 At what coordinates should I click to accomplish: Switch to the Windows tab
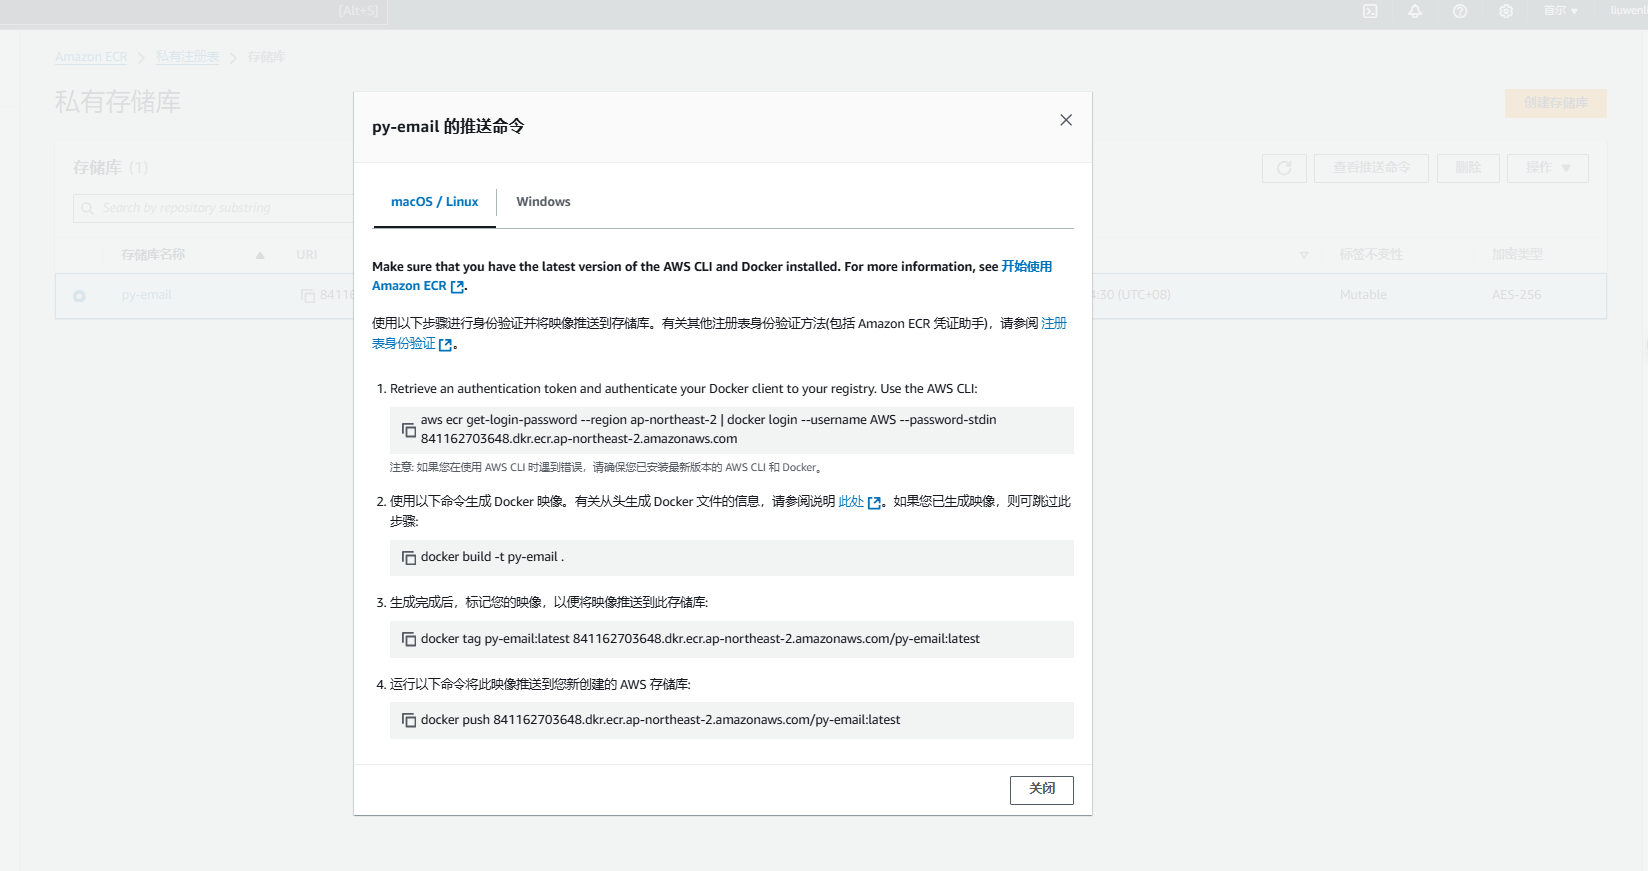(543, 202)
